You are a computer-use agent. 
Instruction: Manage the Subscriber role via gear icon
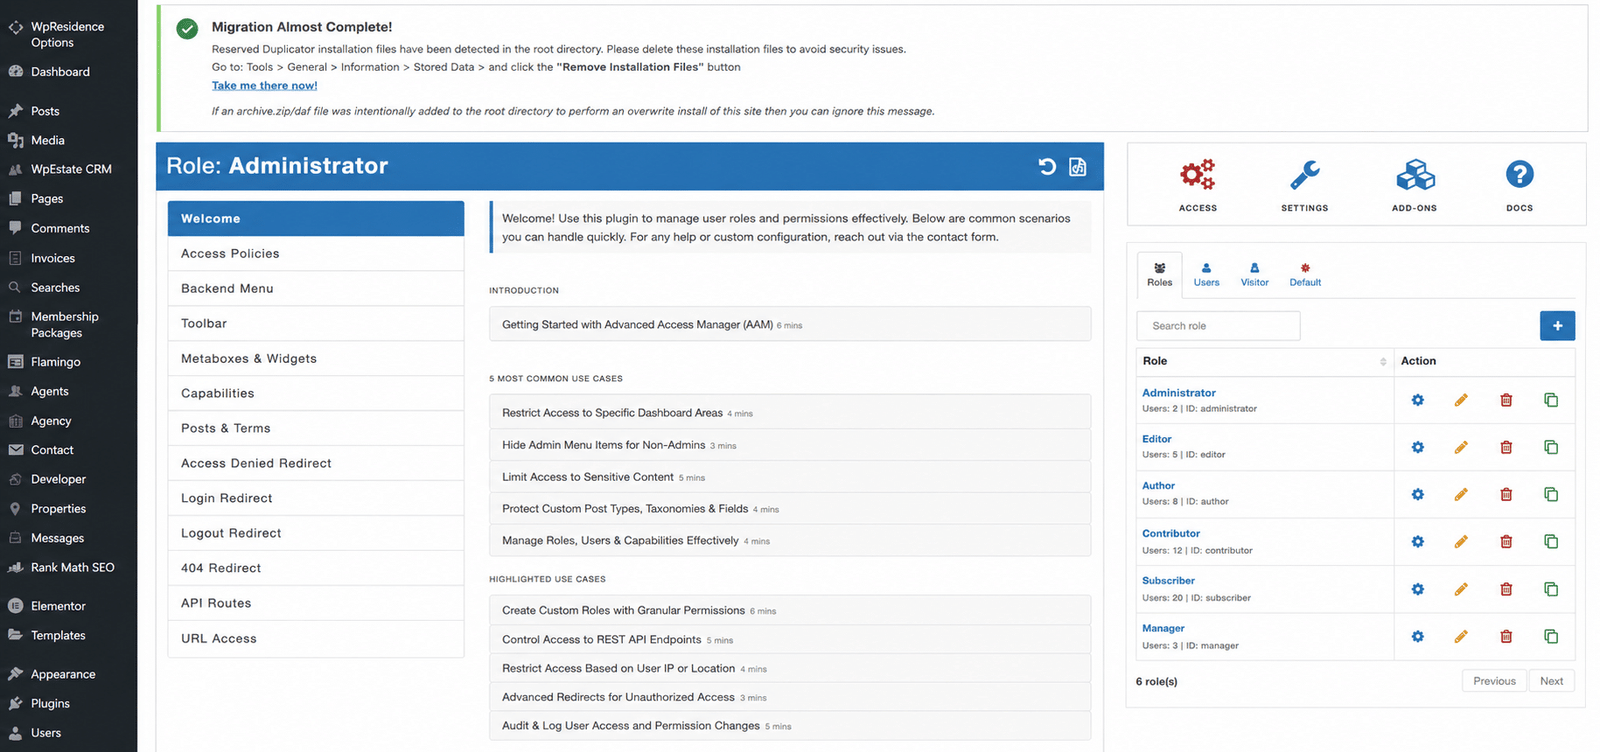point(1418,589)
